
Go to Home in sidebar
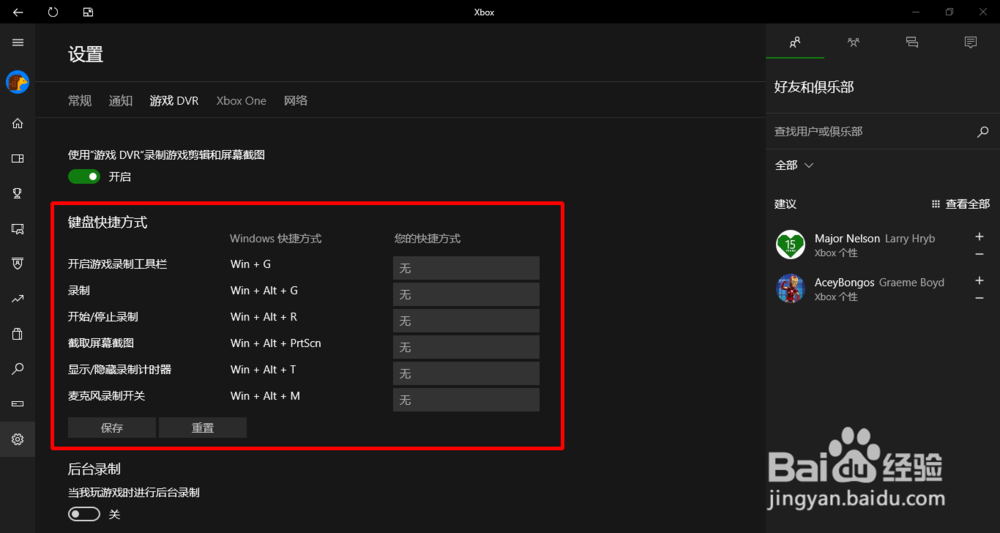click(x=18, y=124)
